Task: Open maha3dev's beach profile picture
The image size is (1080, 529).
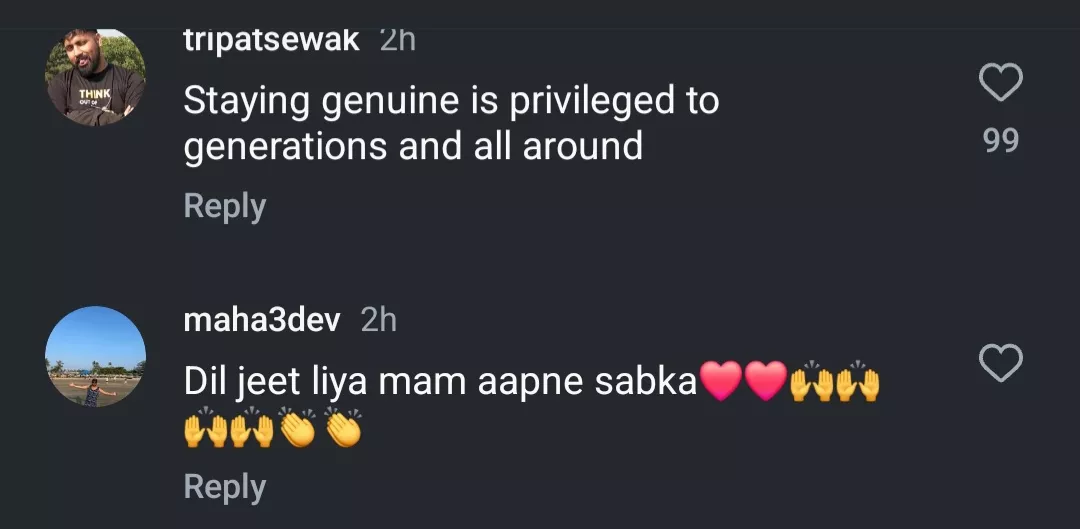Action: click(96, 357)
